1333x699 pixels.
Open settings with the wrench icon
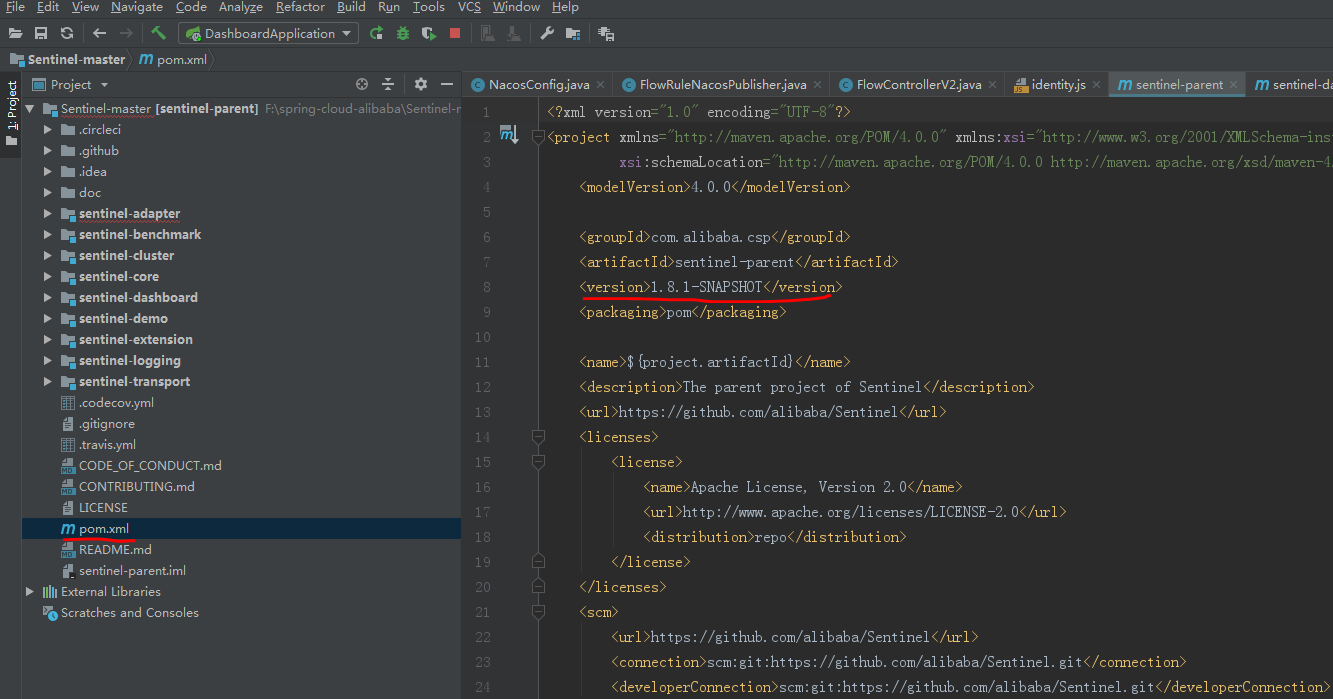coord(546,33)
